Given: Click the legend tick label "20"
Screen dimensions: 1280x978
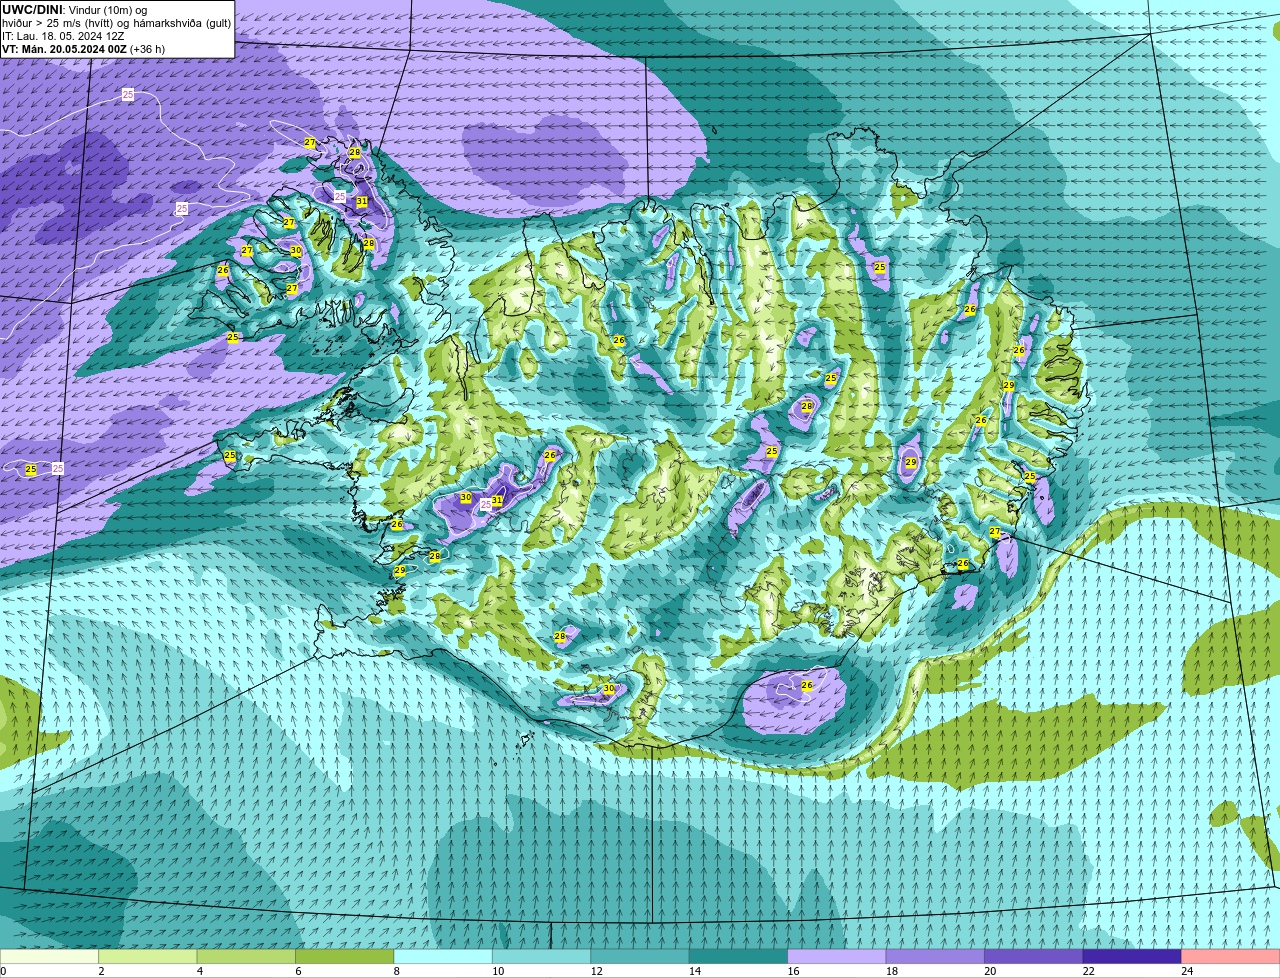Looking at the screenshot, I should coord(990,971).
